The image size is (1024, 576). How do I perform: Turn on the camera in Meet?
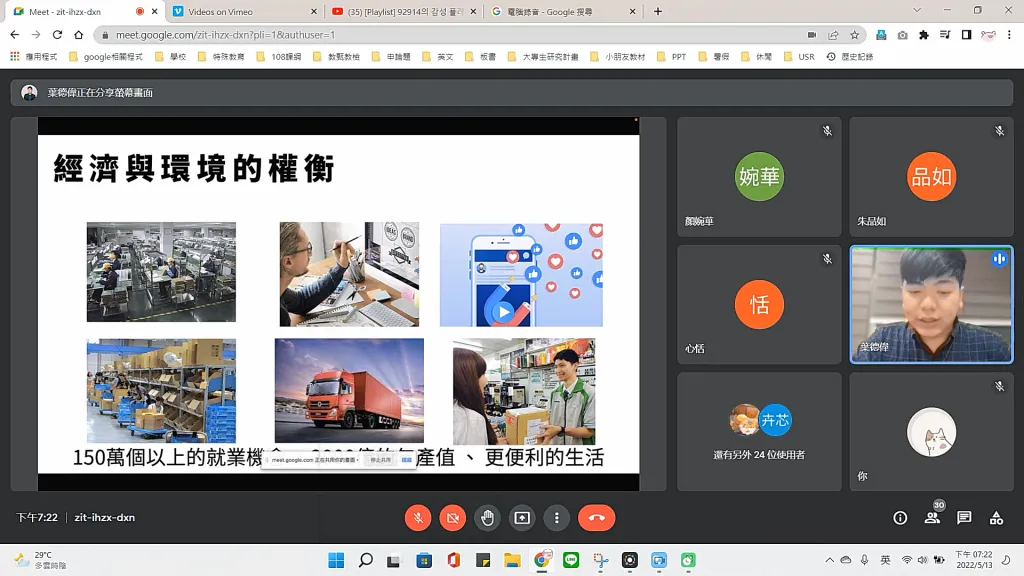[x=453, y=517]
